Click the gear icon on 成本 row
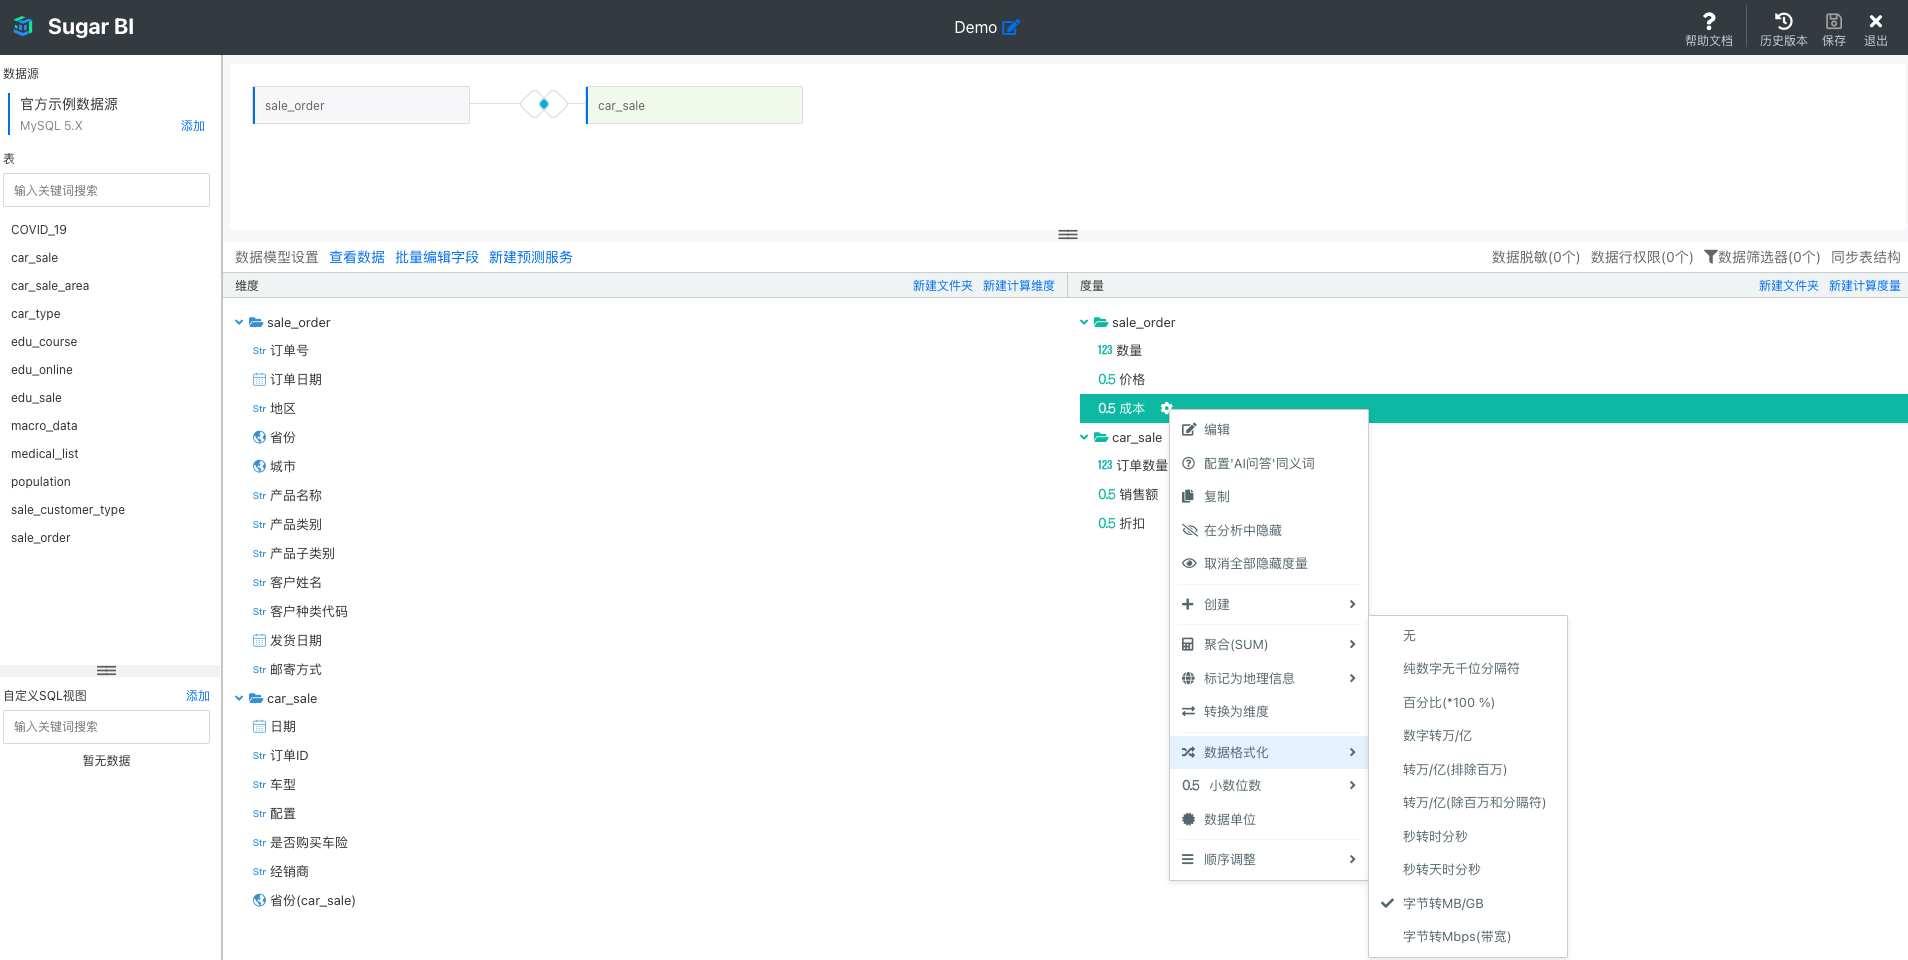Viewport: 1908px width, 960px height. (x=1166, y=408)
